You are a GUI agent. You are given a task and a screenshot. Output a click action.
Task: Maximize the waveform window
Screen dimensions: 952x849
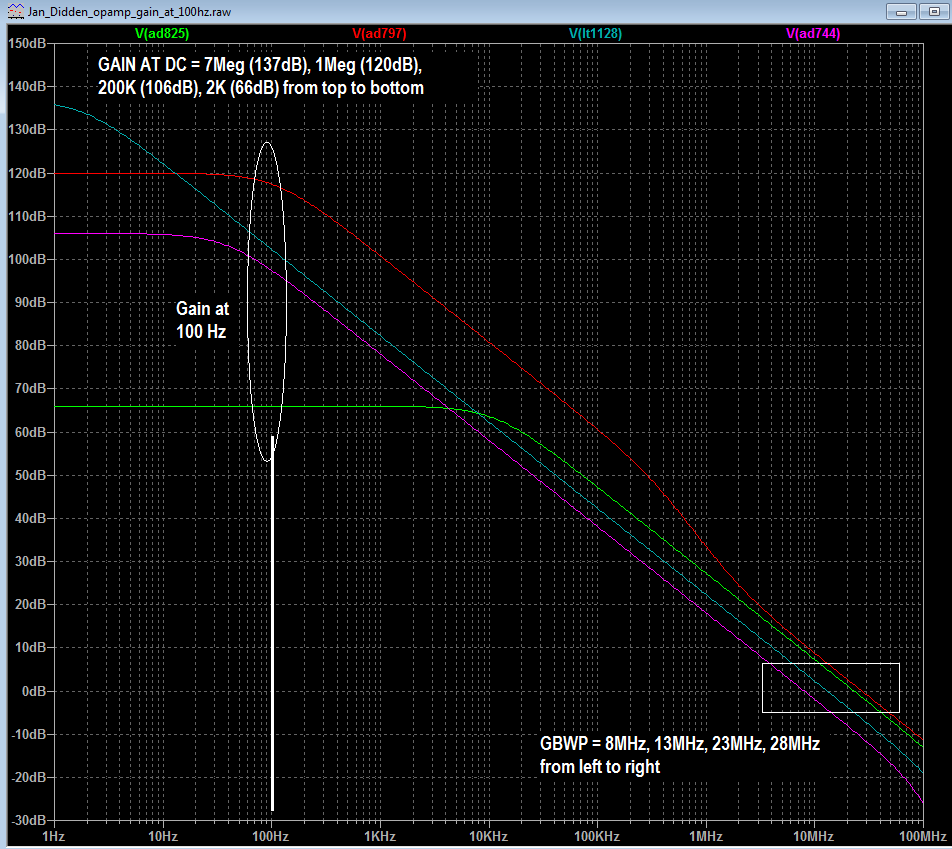934,12
